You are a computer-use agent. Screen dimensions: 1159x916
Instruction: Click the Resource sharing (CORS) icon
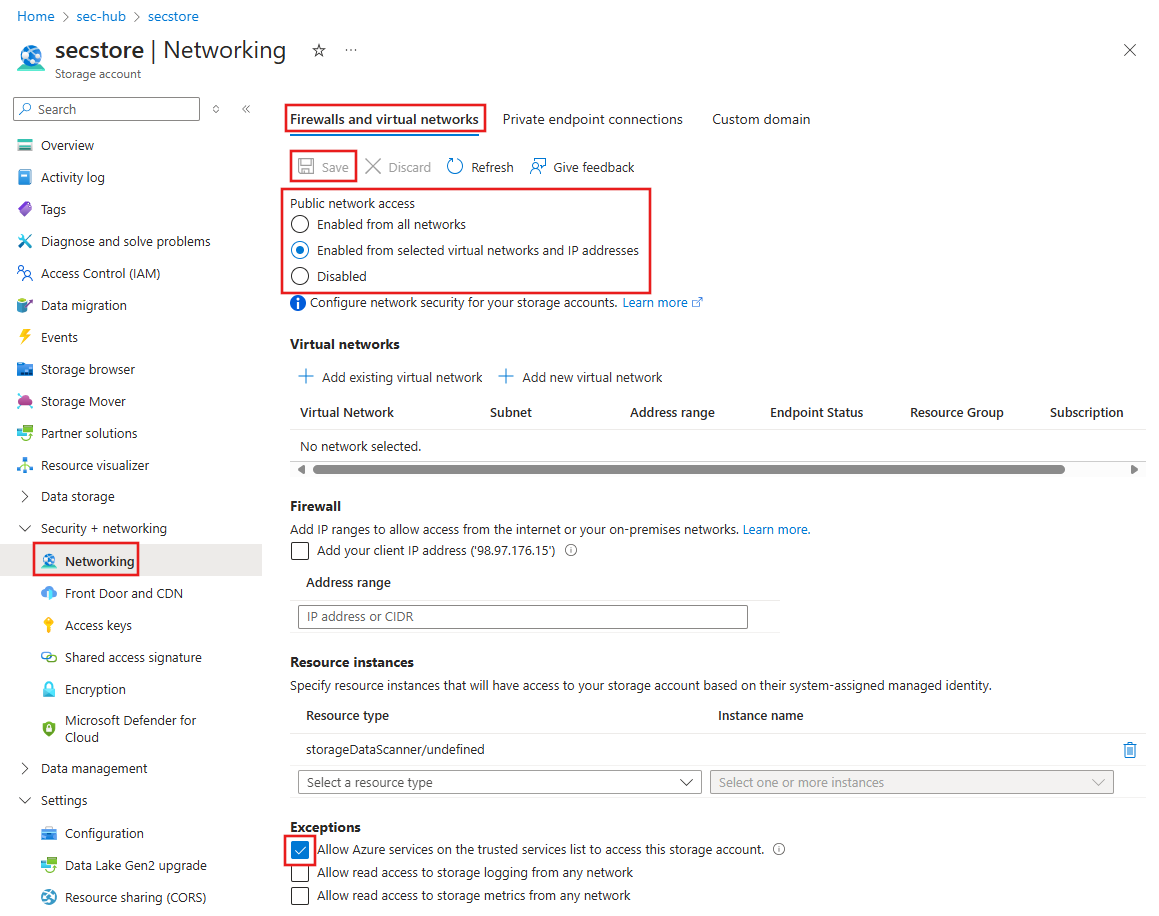pyautogui.click(x=49, y=897)
